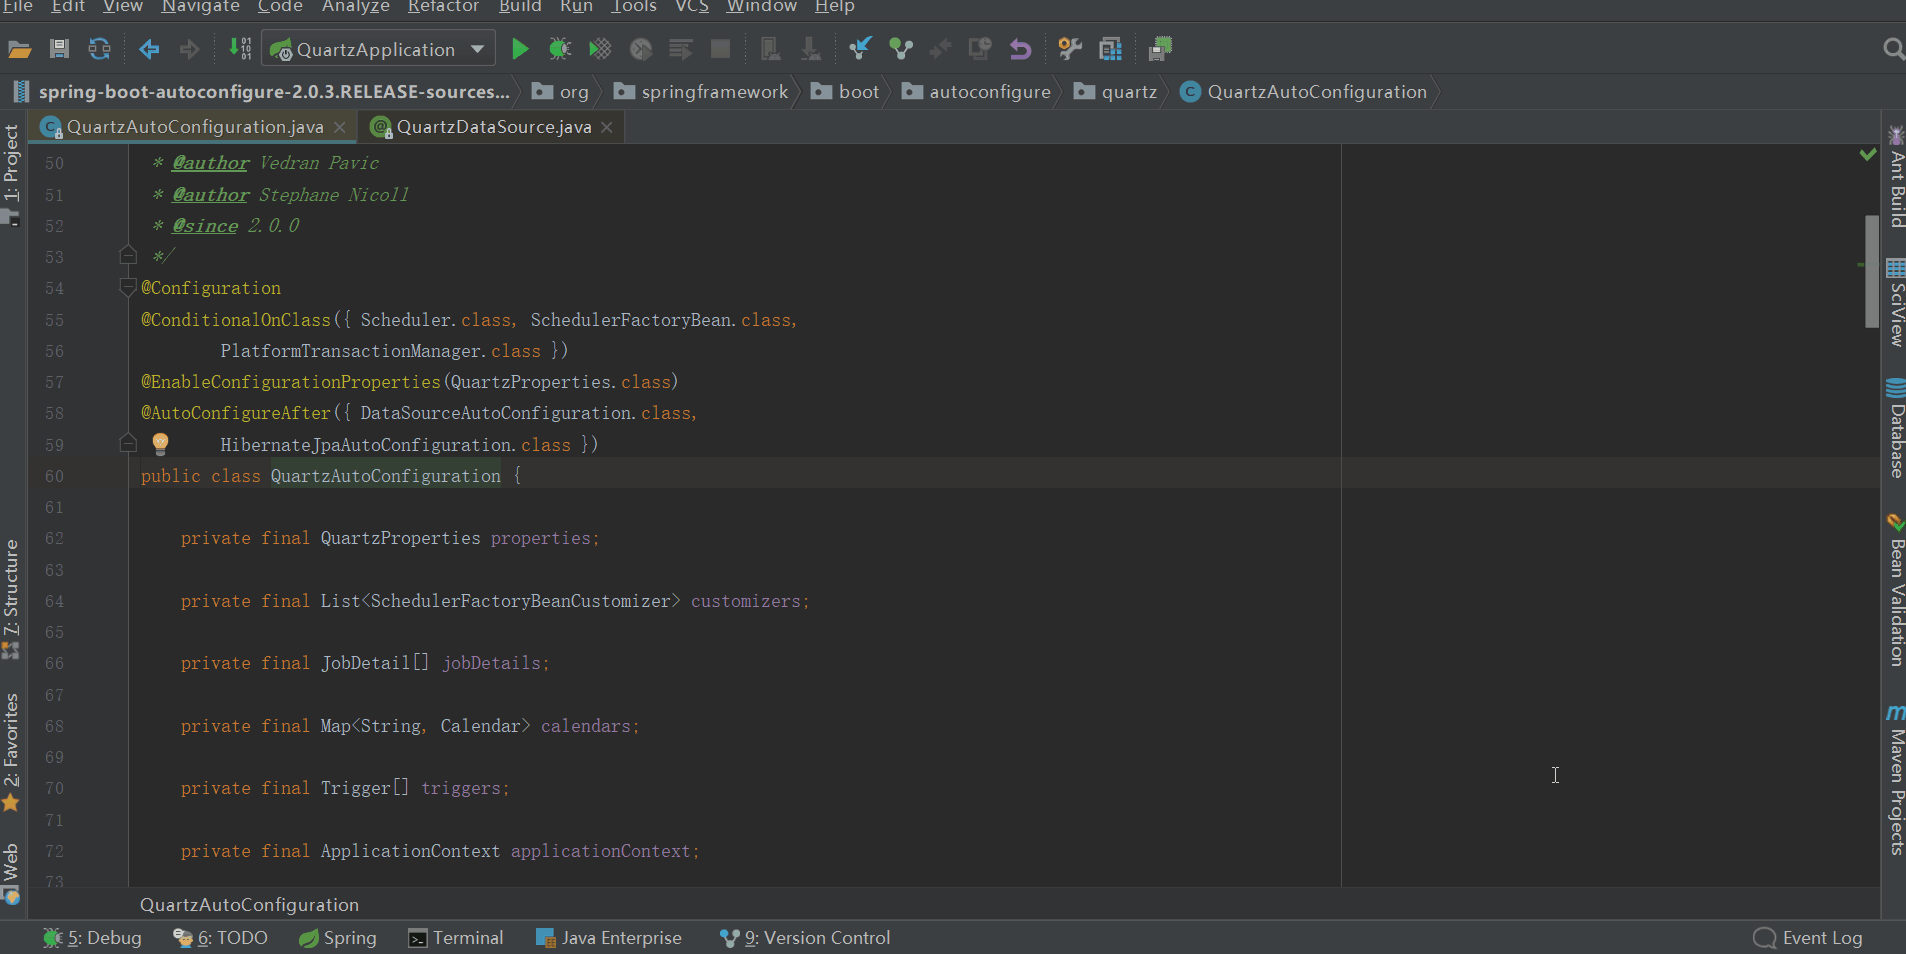Click the green inspection checkmark indicator
This screenshot has width=1906, height=954.
(1868, 155)
